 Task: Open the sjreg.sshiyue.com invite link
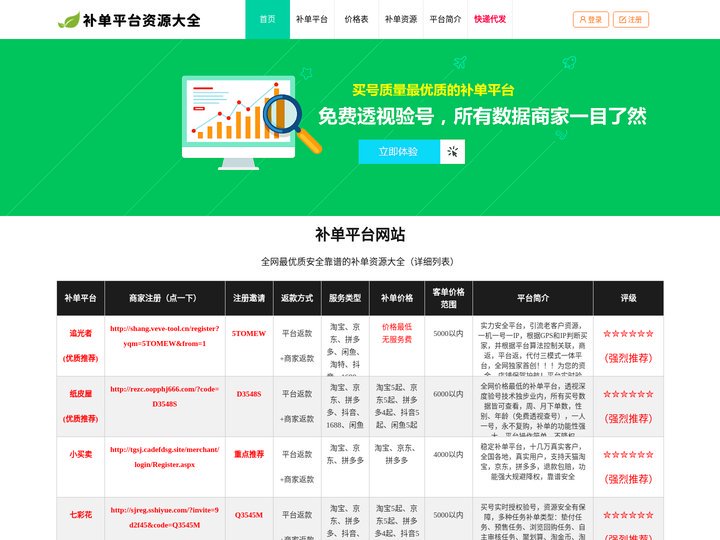tap(164, 518)
